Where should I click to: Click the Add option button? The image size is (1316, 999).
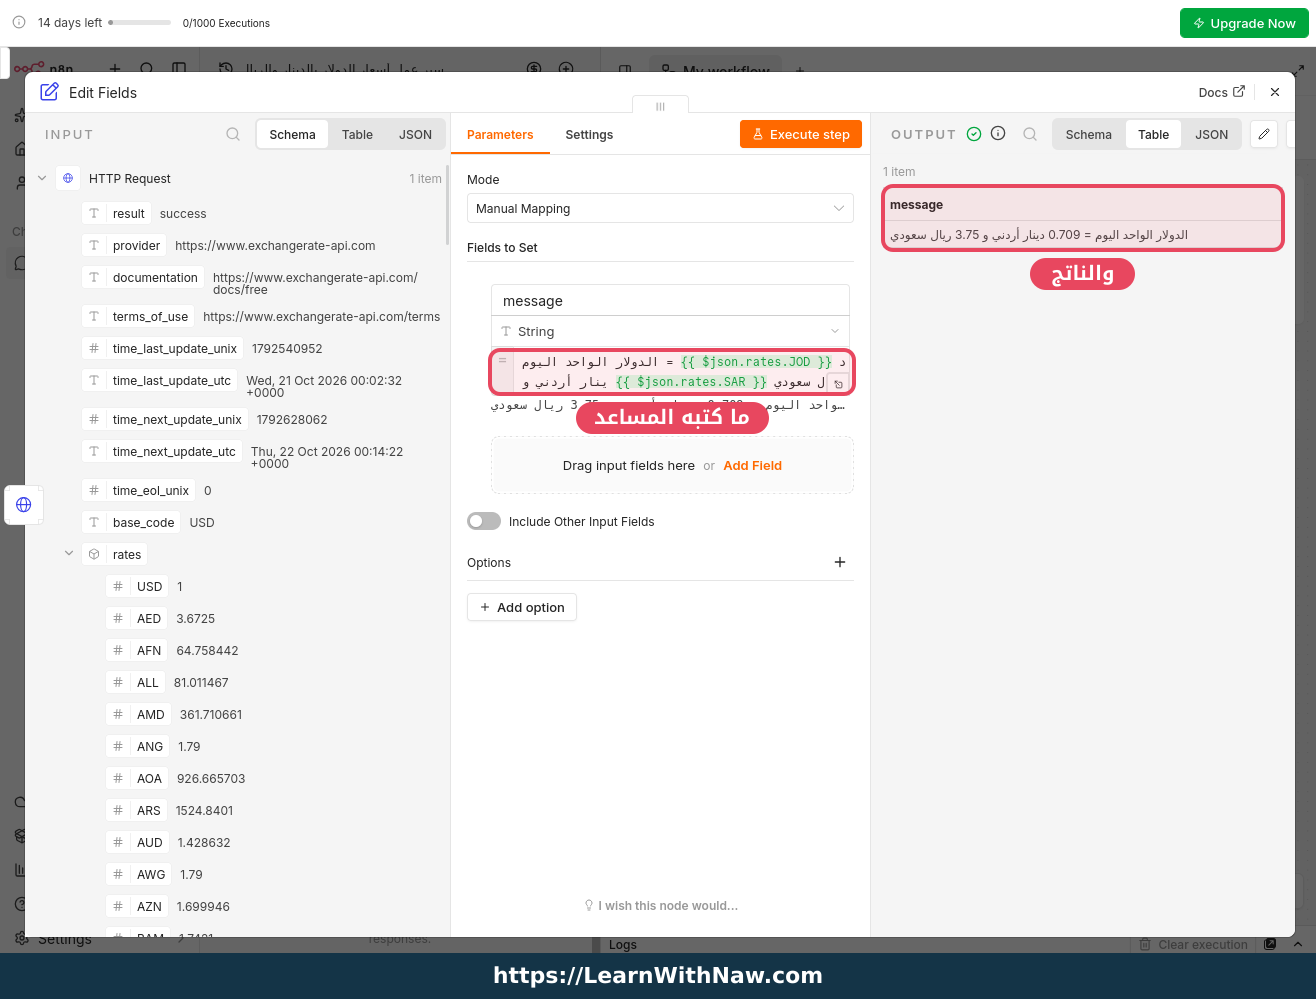click(x=522, y=607)
